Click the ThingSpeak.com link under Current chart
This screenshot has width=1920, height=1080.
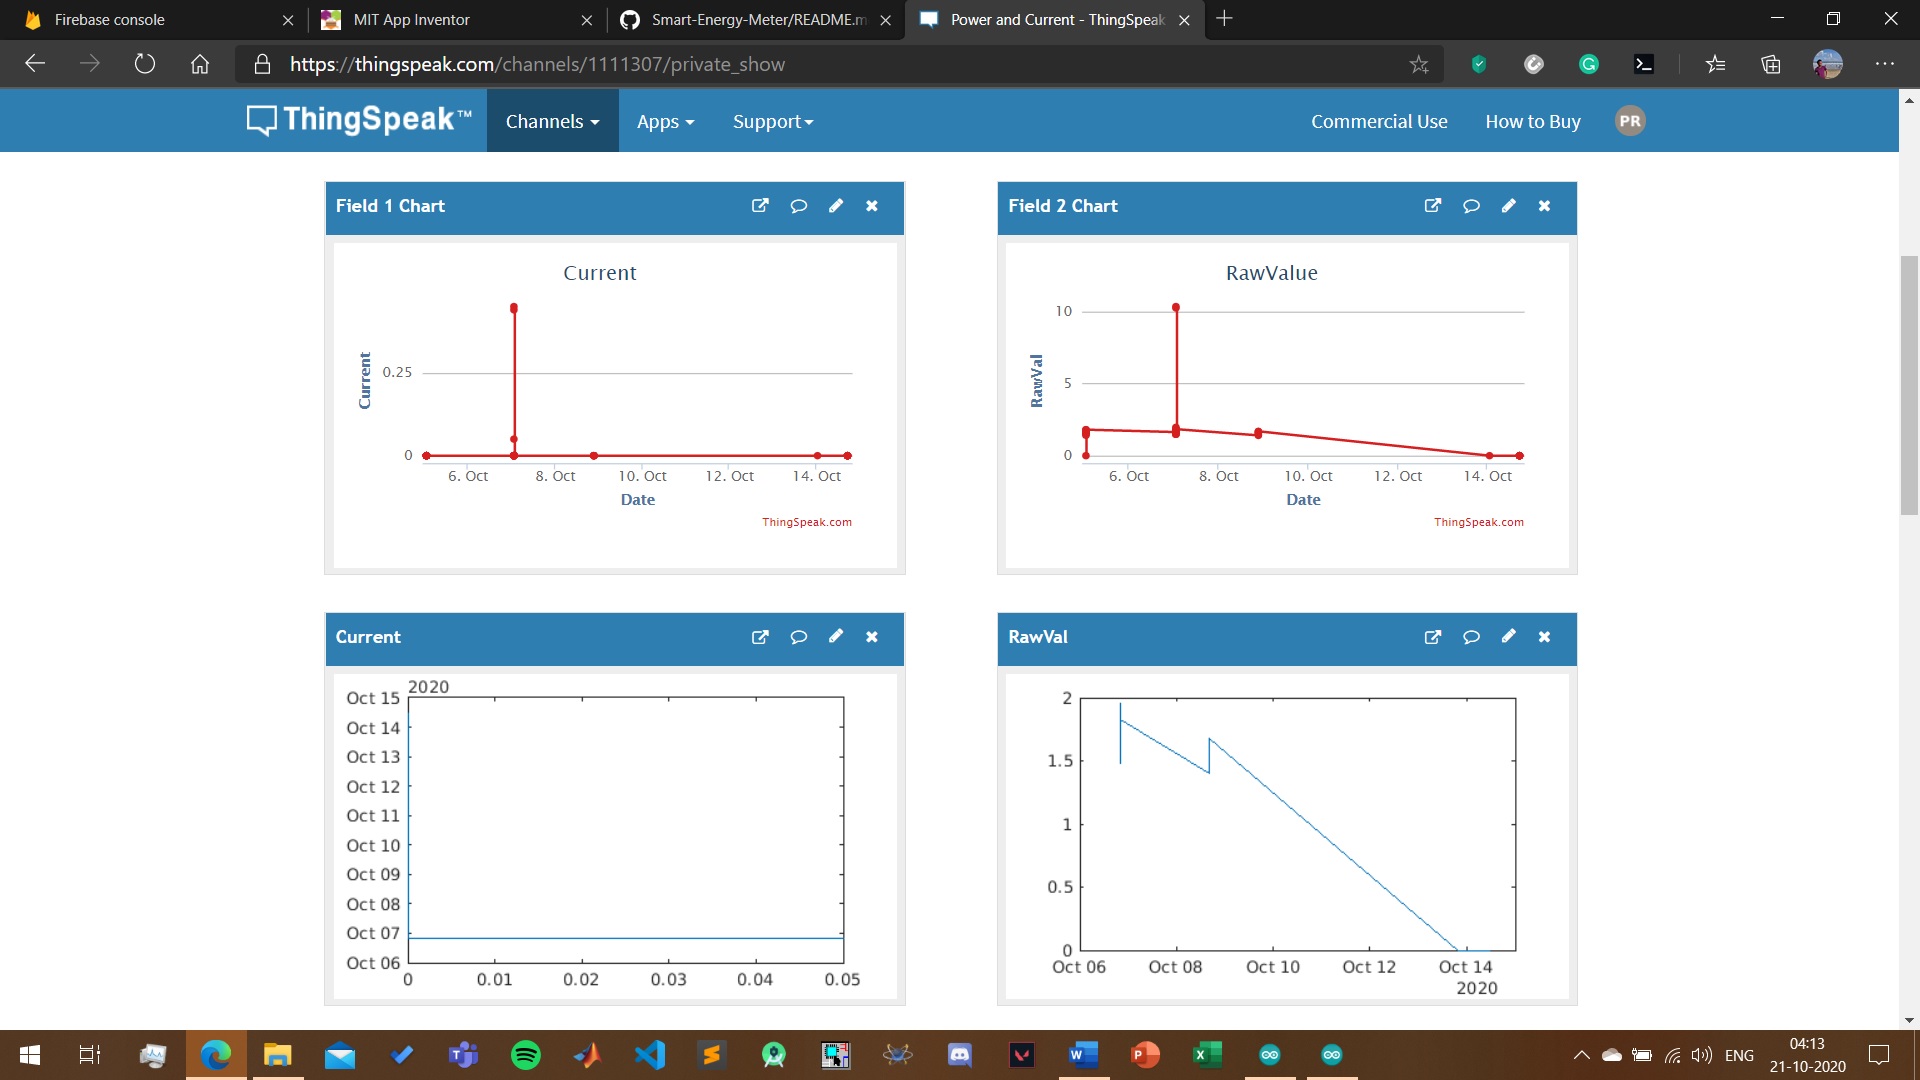tap(806, 522)
